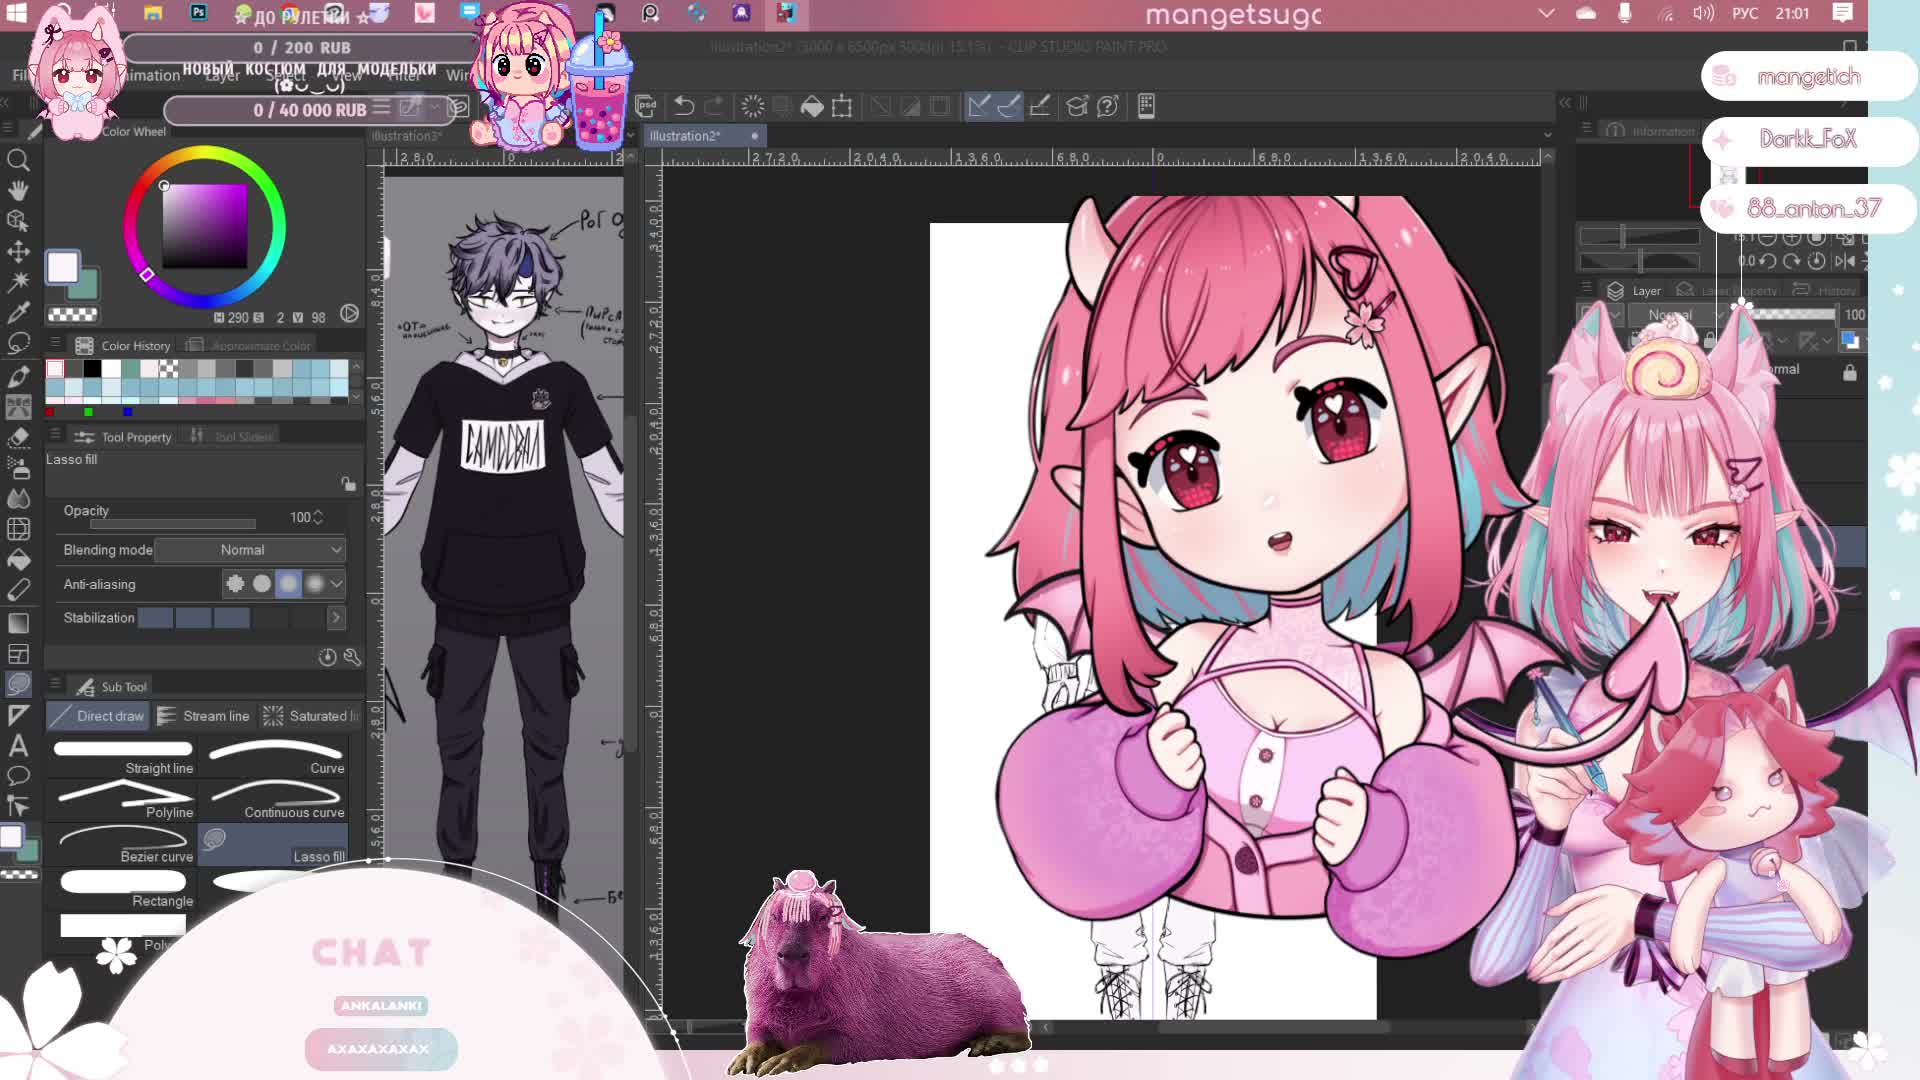Viewport: 1920px width, 1080px height.
Task: Select the weak anti-aliasing option
Action: (x=262, y=584)
